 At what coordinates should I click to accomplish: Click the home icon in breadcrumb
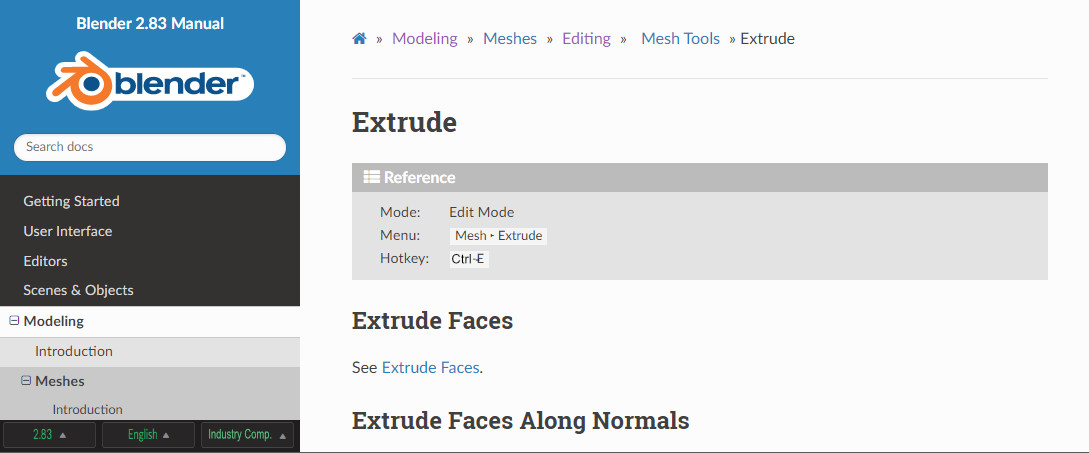coord(359,39)
